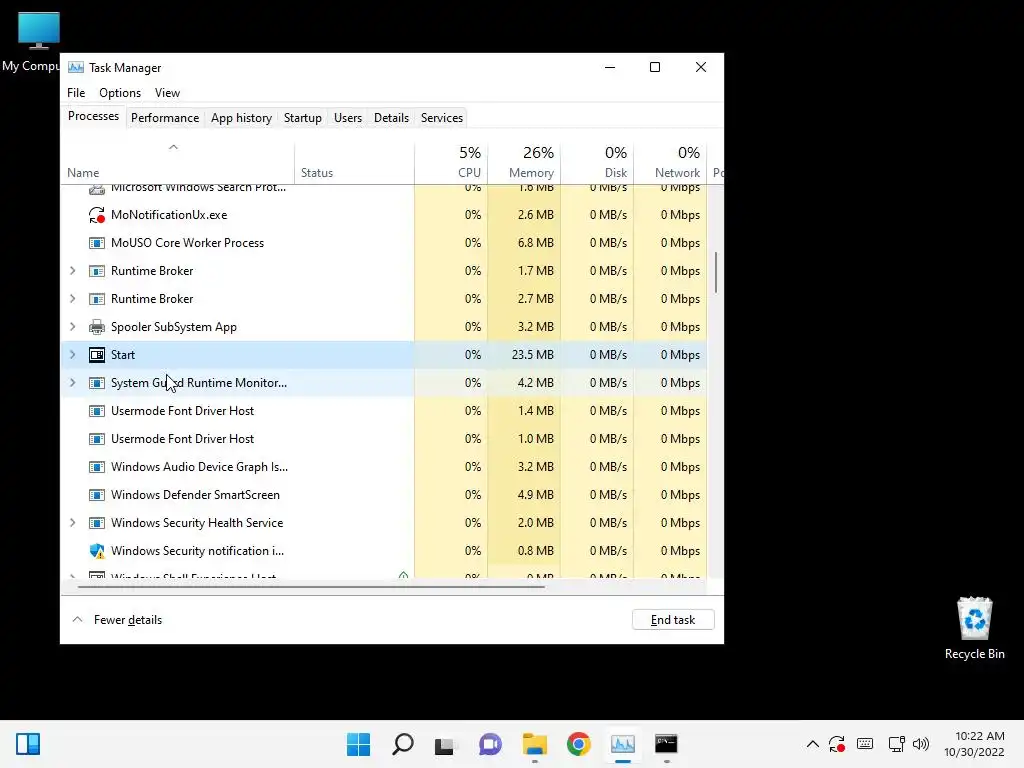Open the Widgets panel icon

coord(28,744)
